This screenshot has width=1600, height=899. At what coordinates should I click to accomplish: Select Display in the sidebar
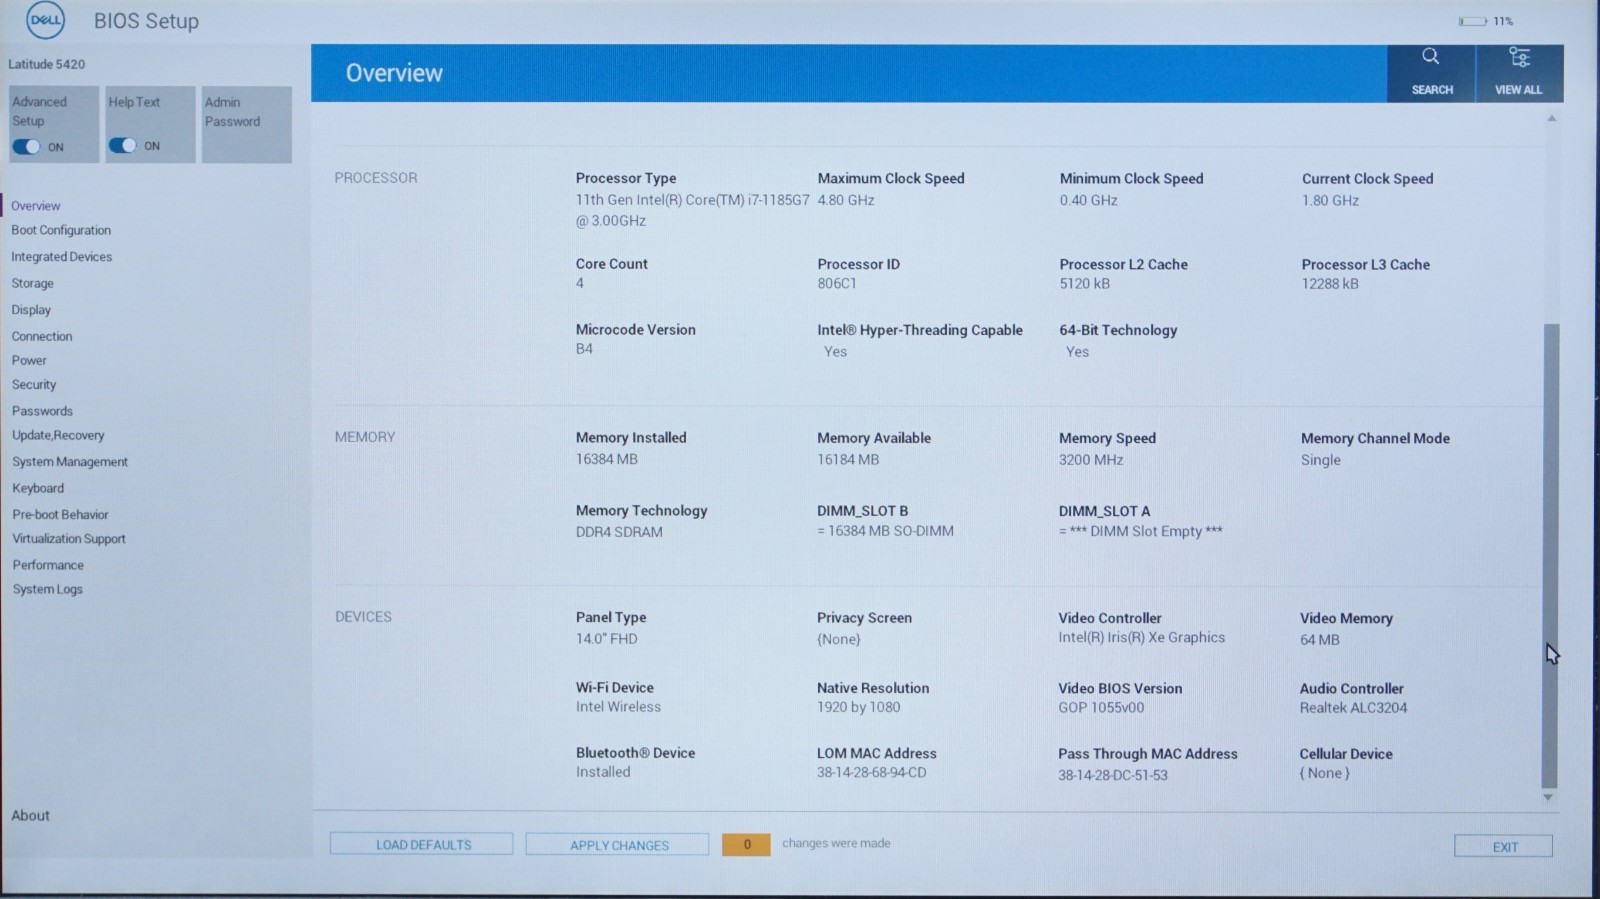point(31,310)
